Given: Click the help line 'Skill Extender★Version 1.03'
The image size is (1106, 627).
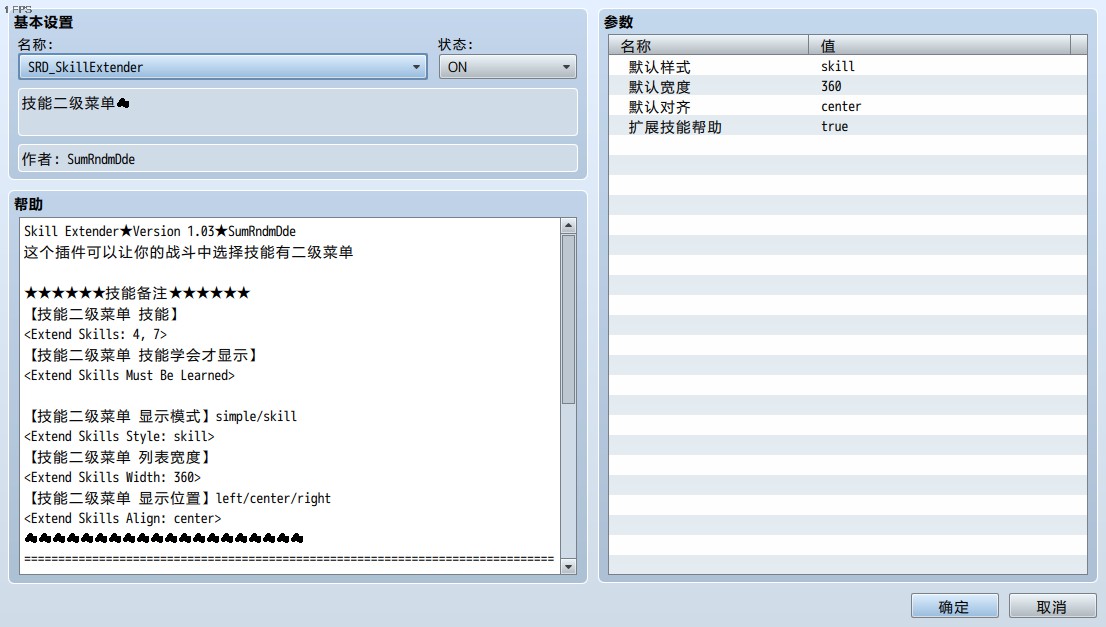Looking at the screenshot, I should click(160, 231).
